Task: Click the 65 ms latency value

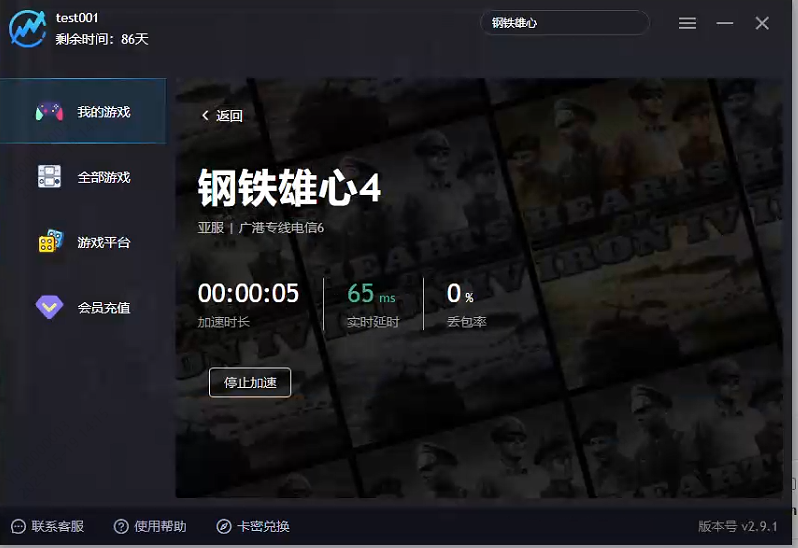Action: point(371,294)
